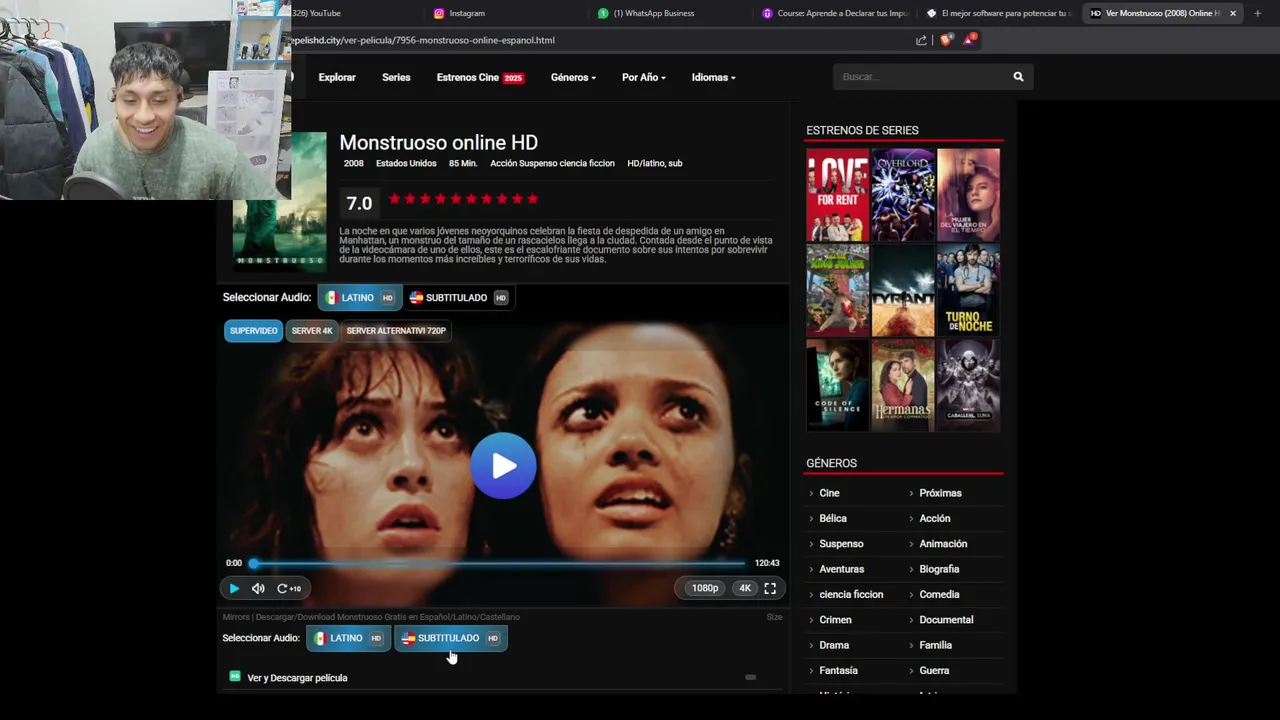Open the Guerra genre link

(x=934, y=671)
